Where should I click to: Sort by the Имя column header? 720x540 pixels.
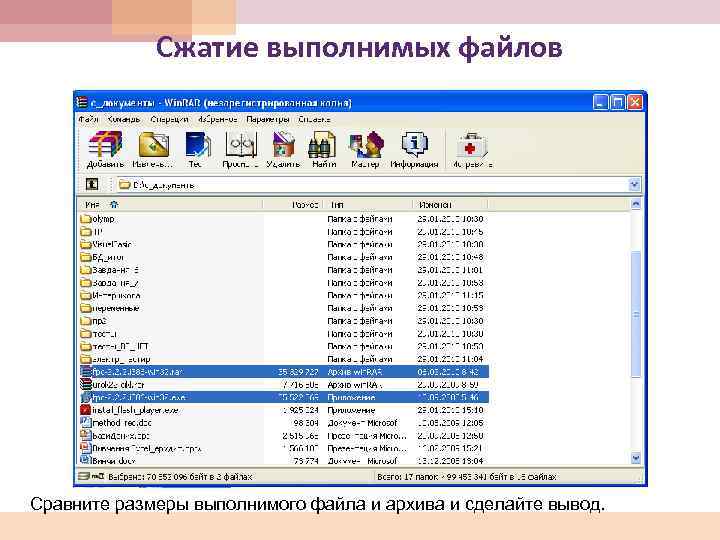click(x=170, y=205)
